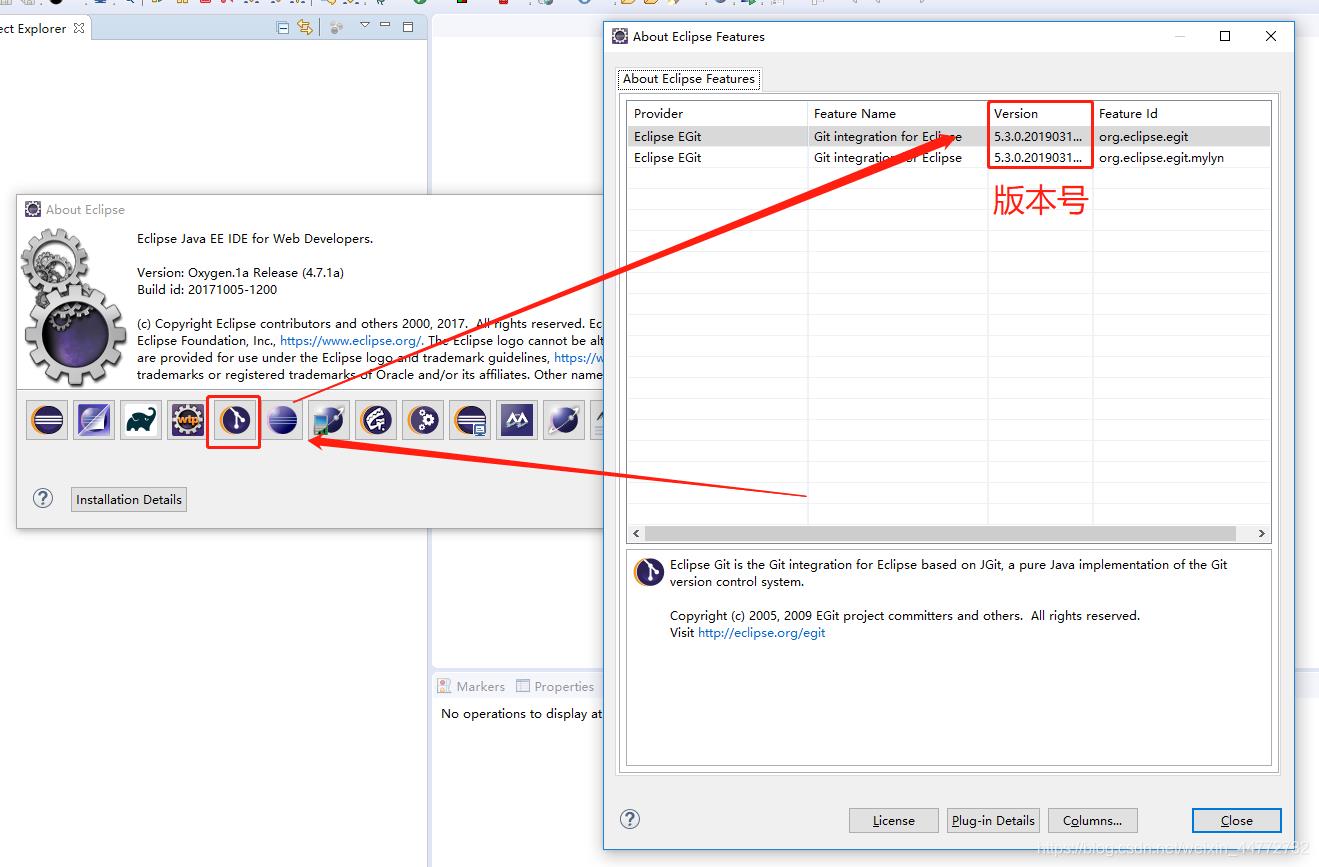Viewport: 1319px width, 867px height.
Task: Select the org.eclipse.egit feature row
Action: [949, 137]
